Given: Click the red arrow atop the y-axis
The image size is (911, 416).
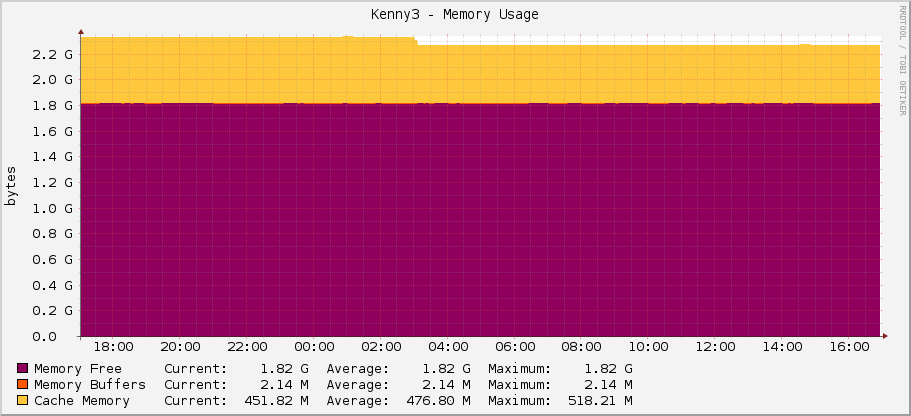Looking at the screenshot, I should (x=81, y=31).
